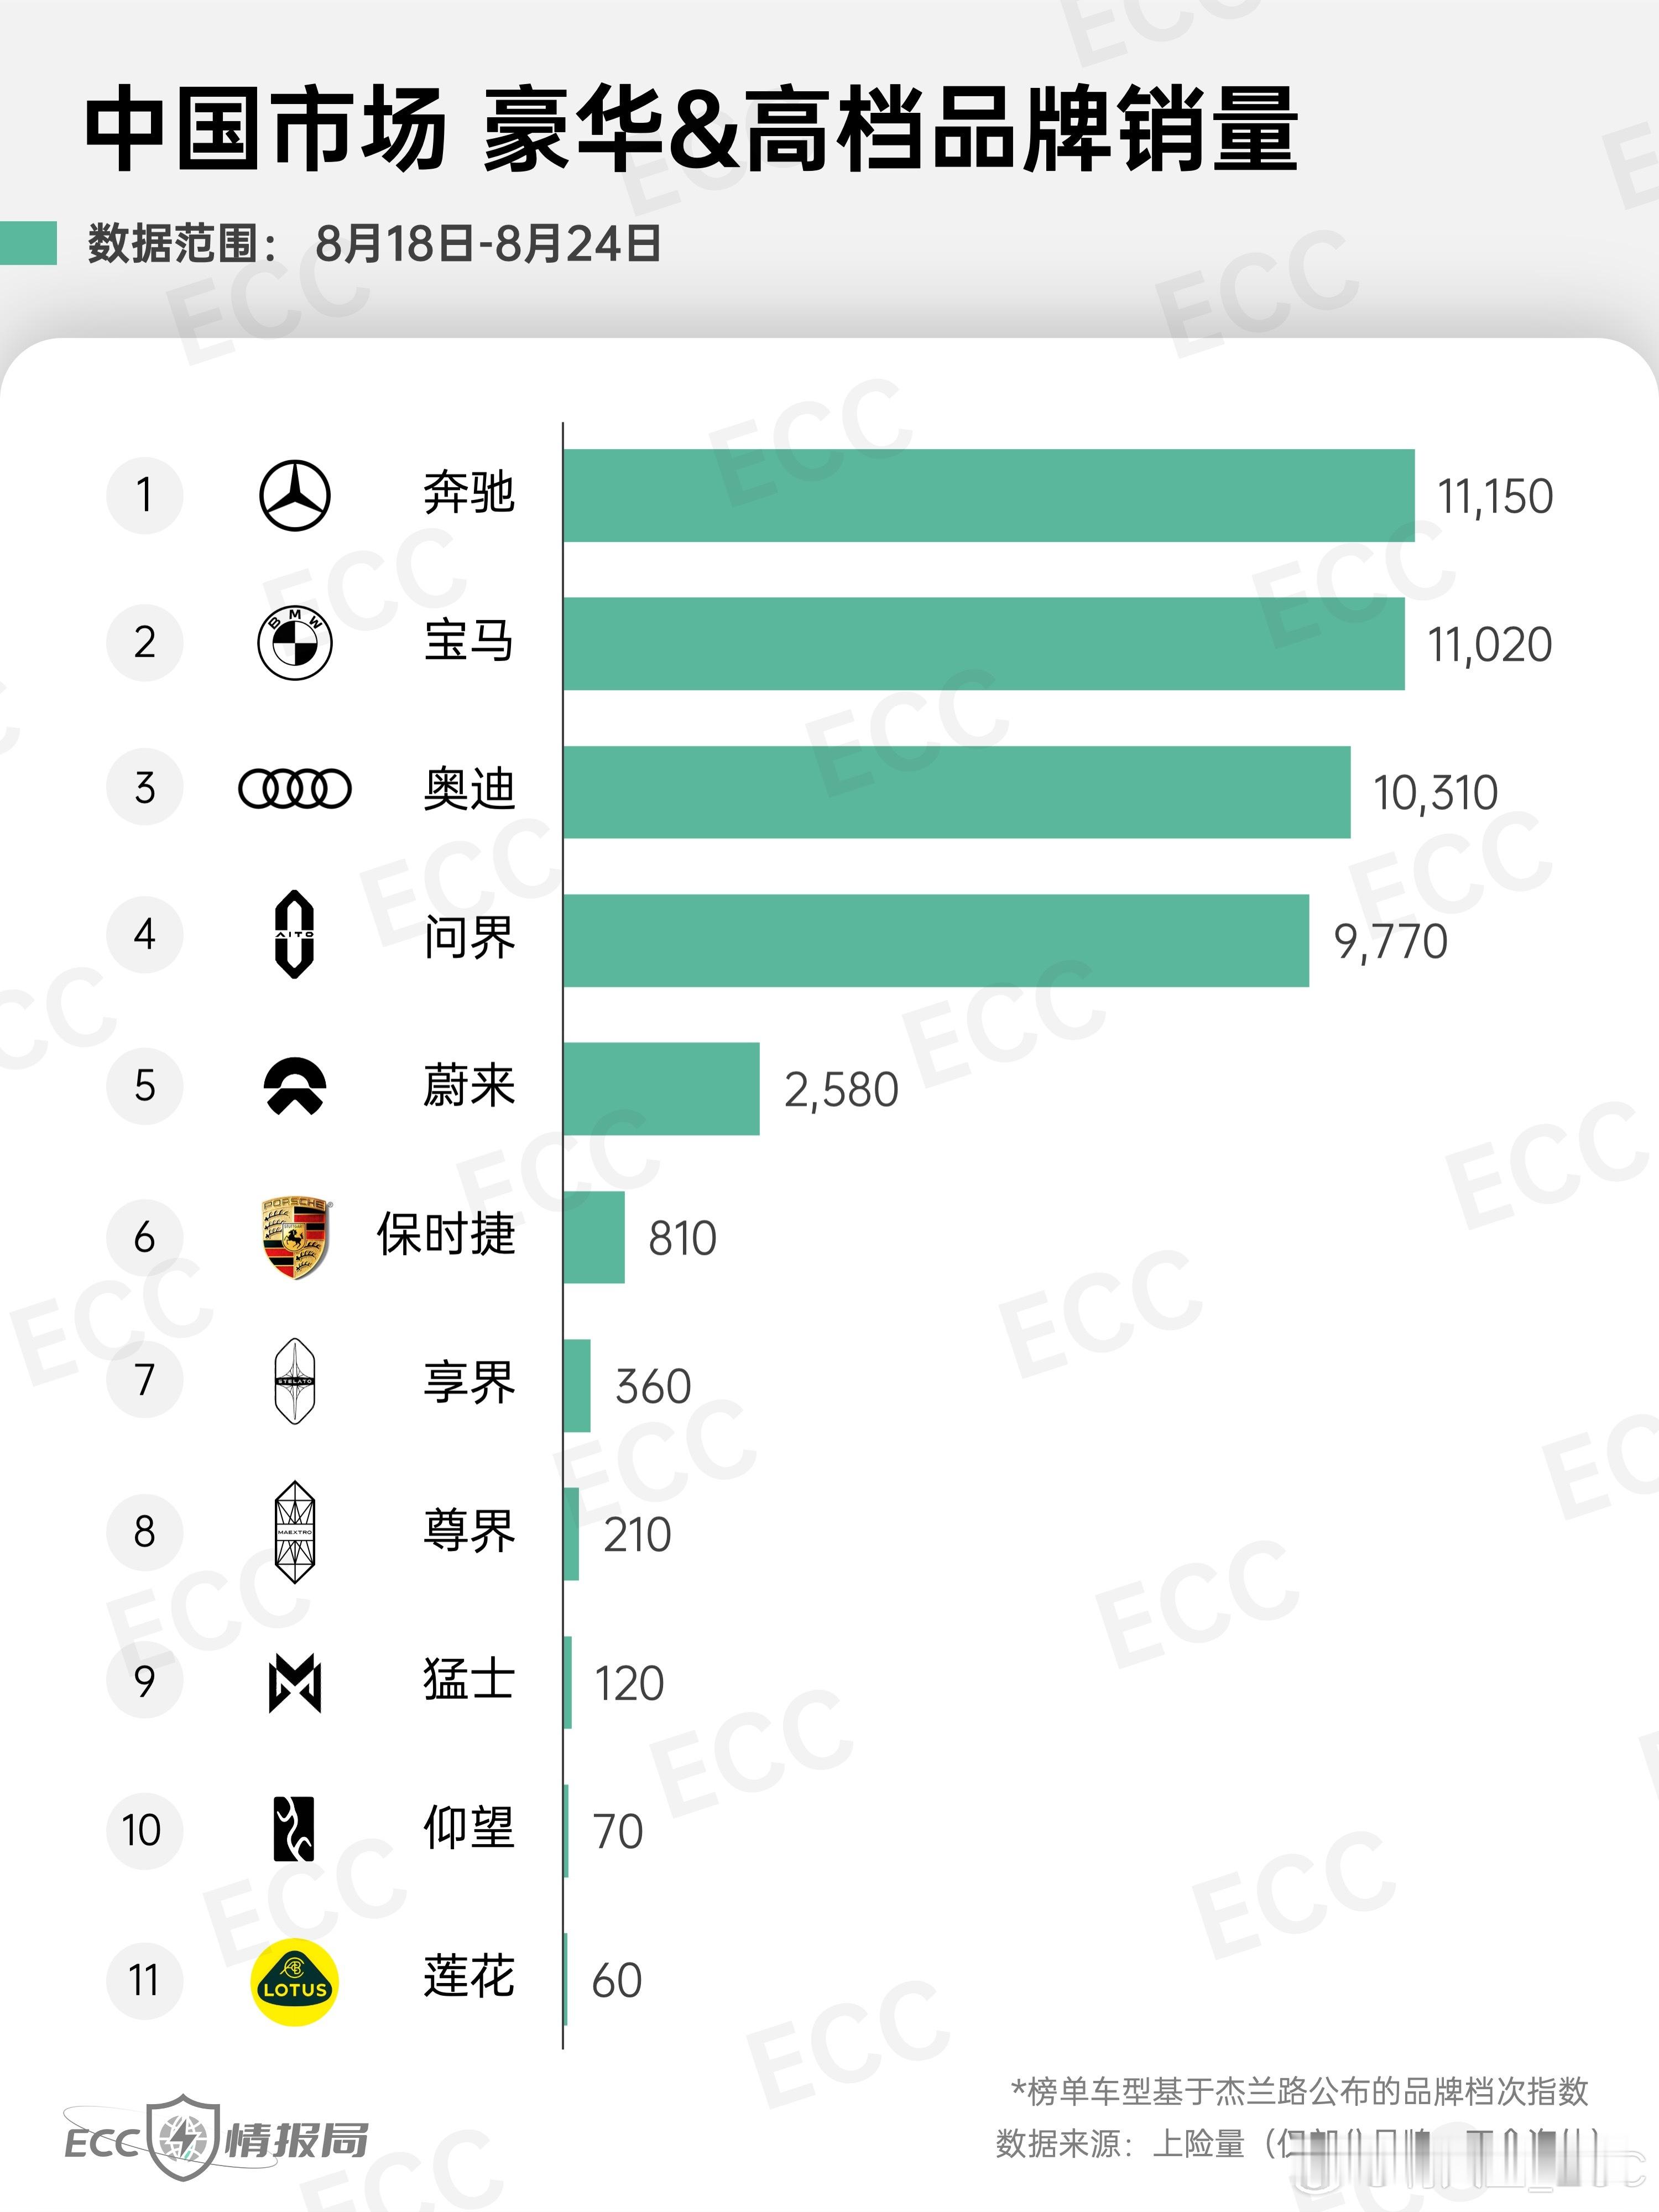This screenshot has height=2212, width=1659.
Task: Click the green 奔驰 sales bar
Action: coord(989,496)
